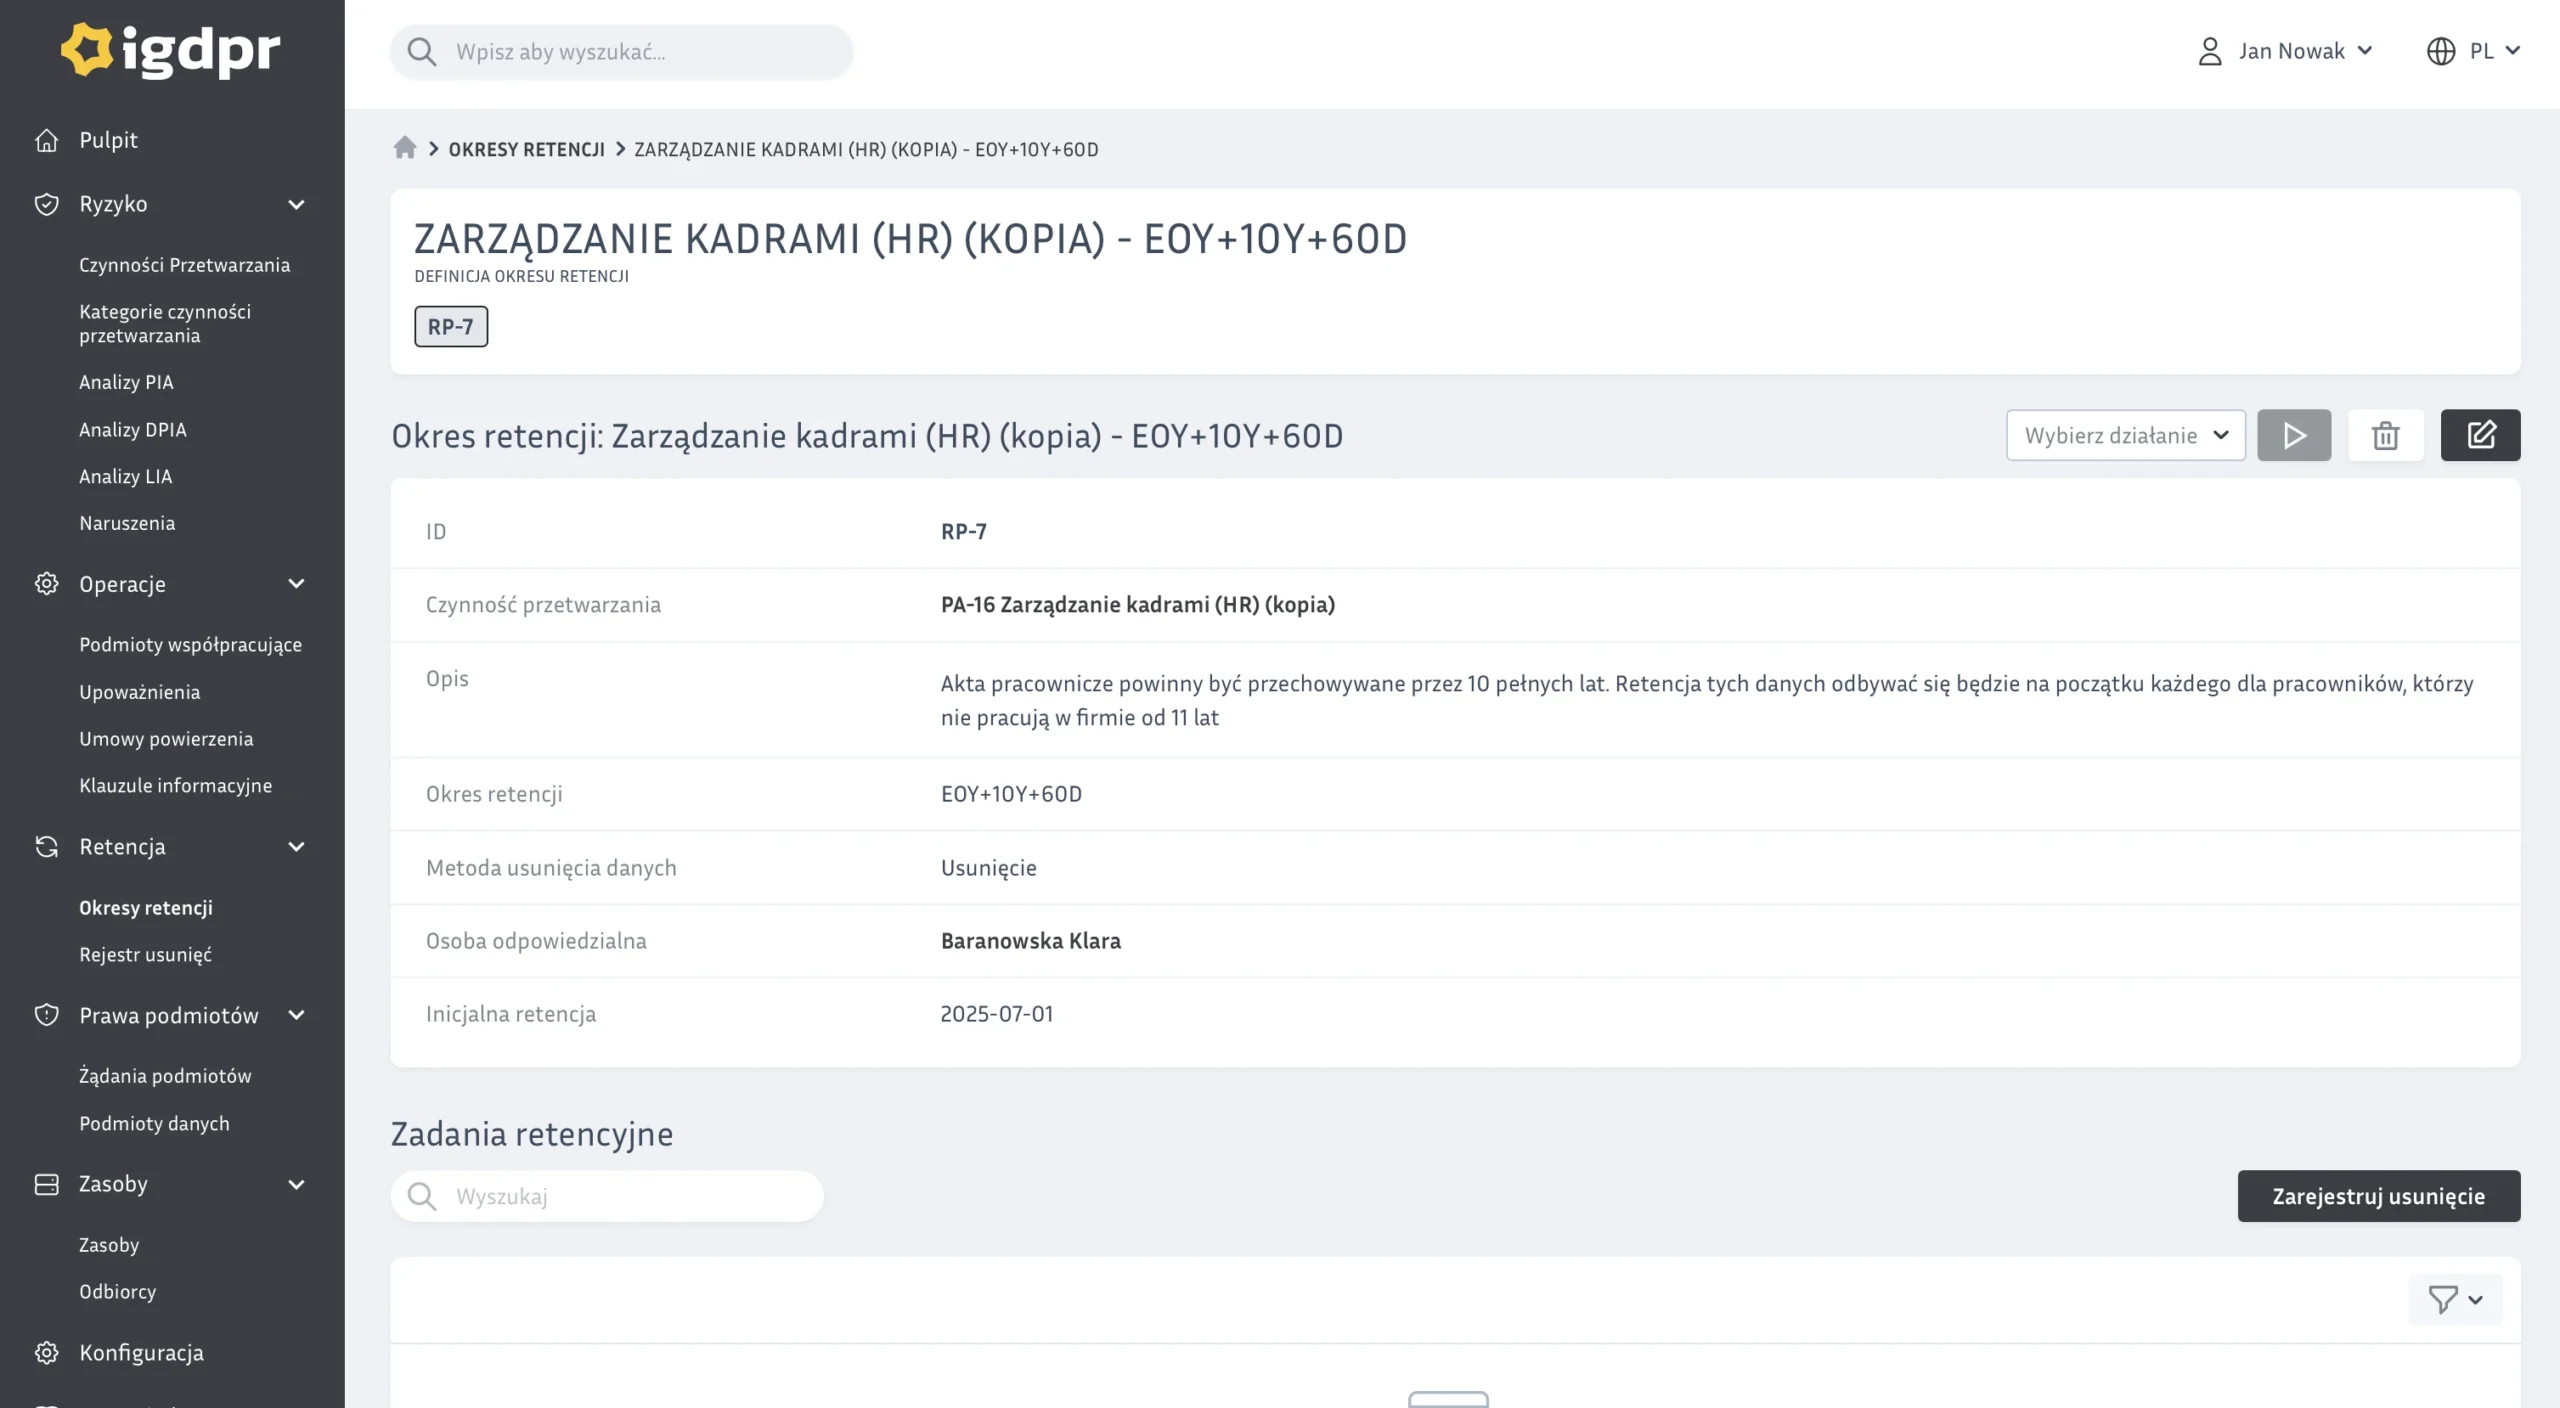Click the igdpr logo
2560x1408 pixels.
point(171,50)
